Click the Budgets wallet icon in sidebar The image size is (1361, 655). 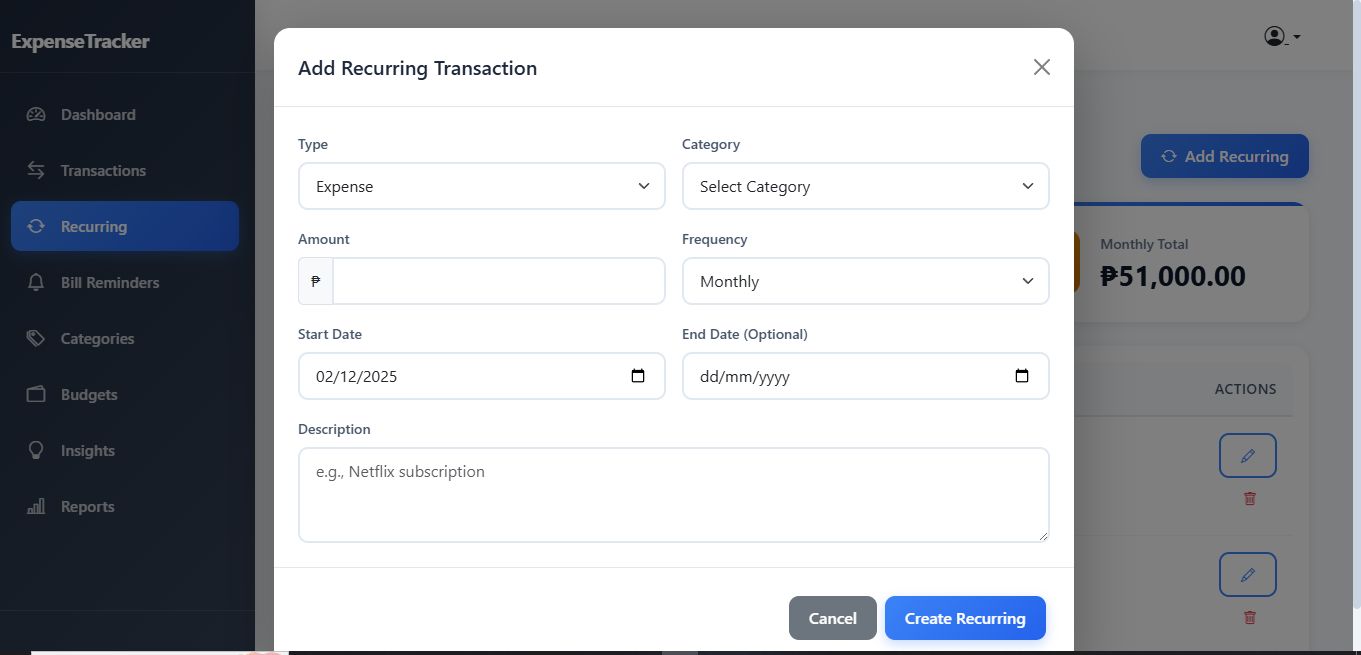pyautogui.click(x=36, y=394)
